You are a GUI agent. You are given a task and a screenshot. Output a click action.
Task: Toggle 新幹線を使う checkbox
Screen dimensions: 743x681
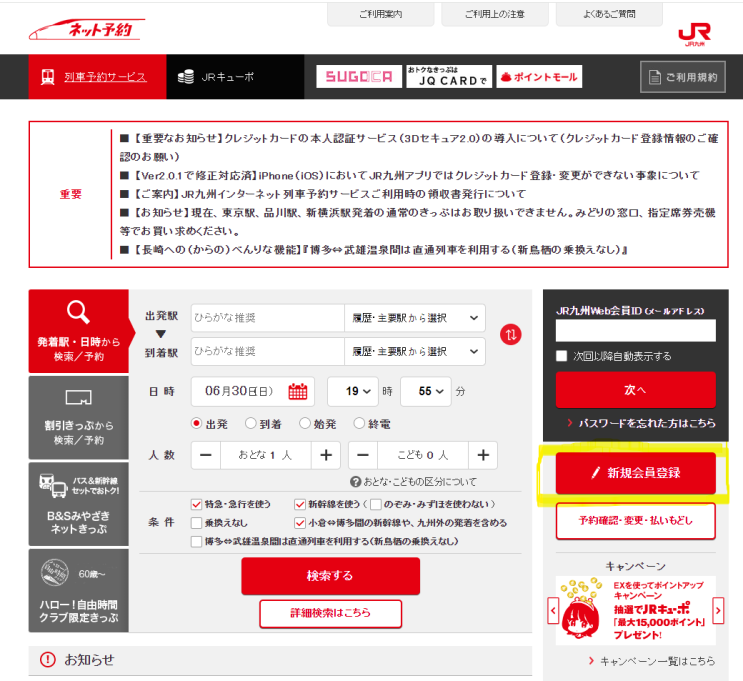coord(299,504)
